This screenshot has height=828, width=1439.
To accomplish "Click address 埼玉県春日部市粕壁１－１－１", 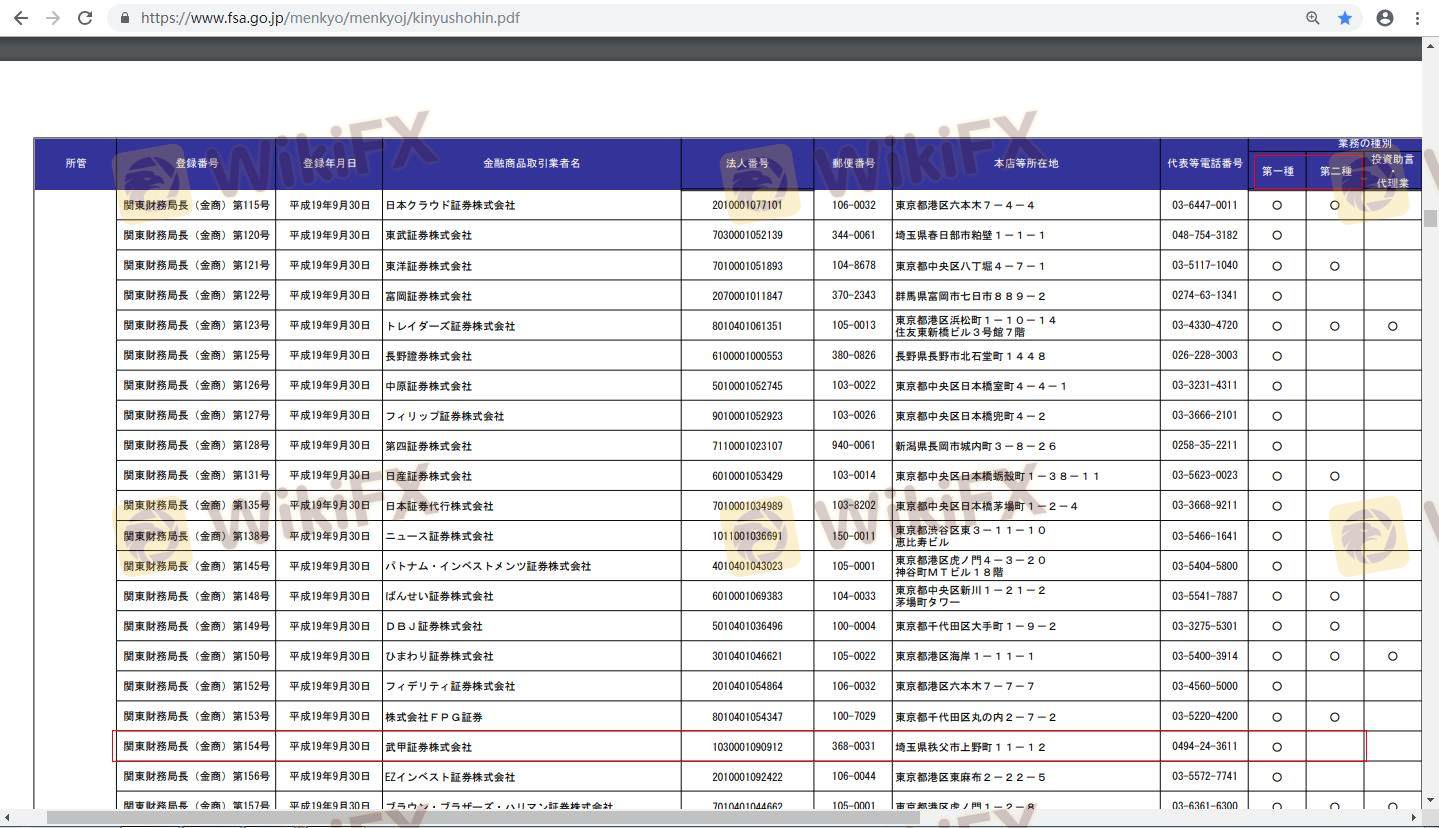I will [970, 236].
